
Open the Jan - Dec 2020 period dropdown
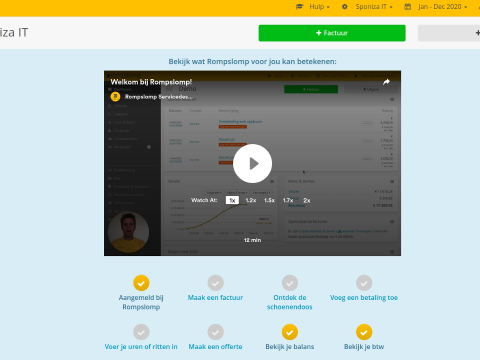click(443, 7)
